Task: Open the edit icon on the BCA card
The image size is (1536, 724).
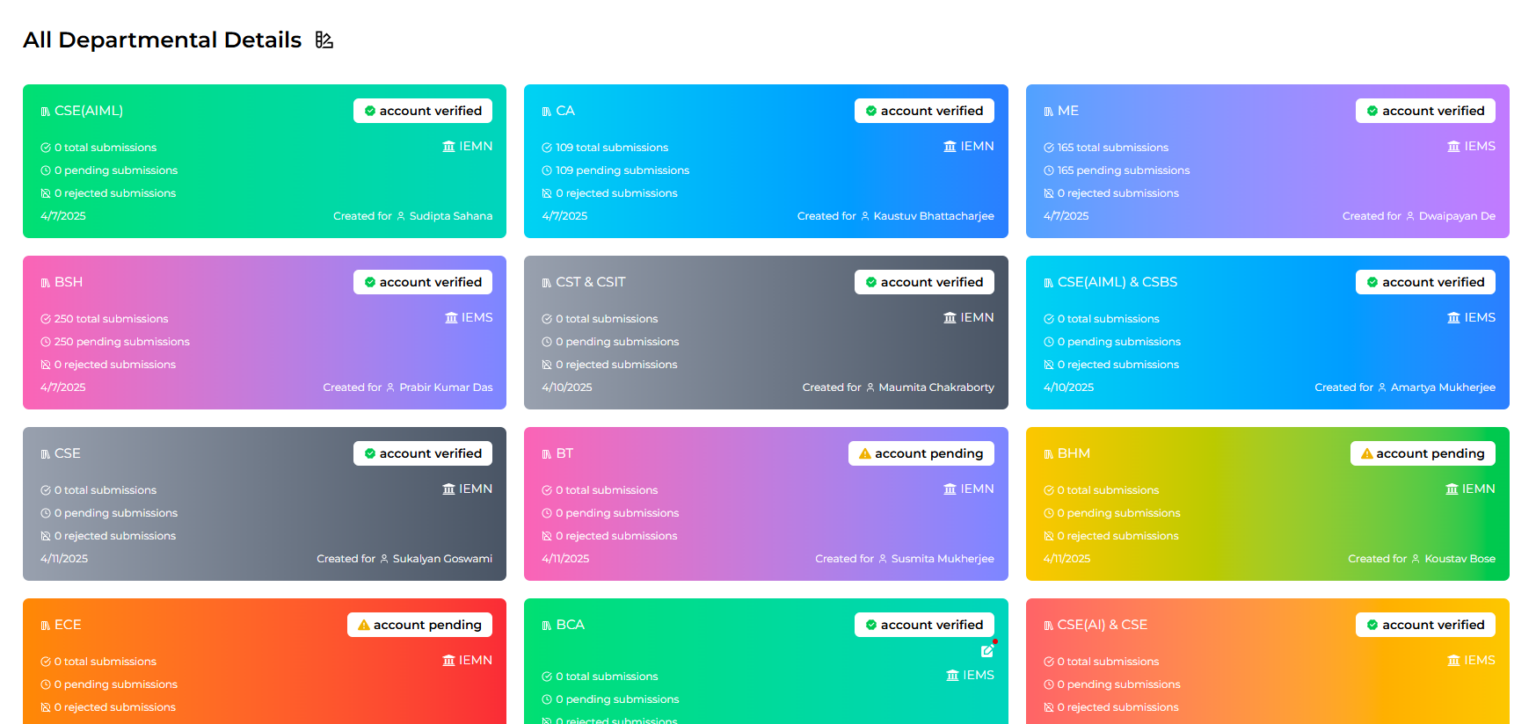Action: 987,651
